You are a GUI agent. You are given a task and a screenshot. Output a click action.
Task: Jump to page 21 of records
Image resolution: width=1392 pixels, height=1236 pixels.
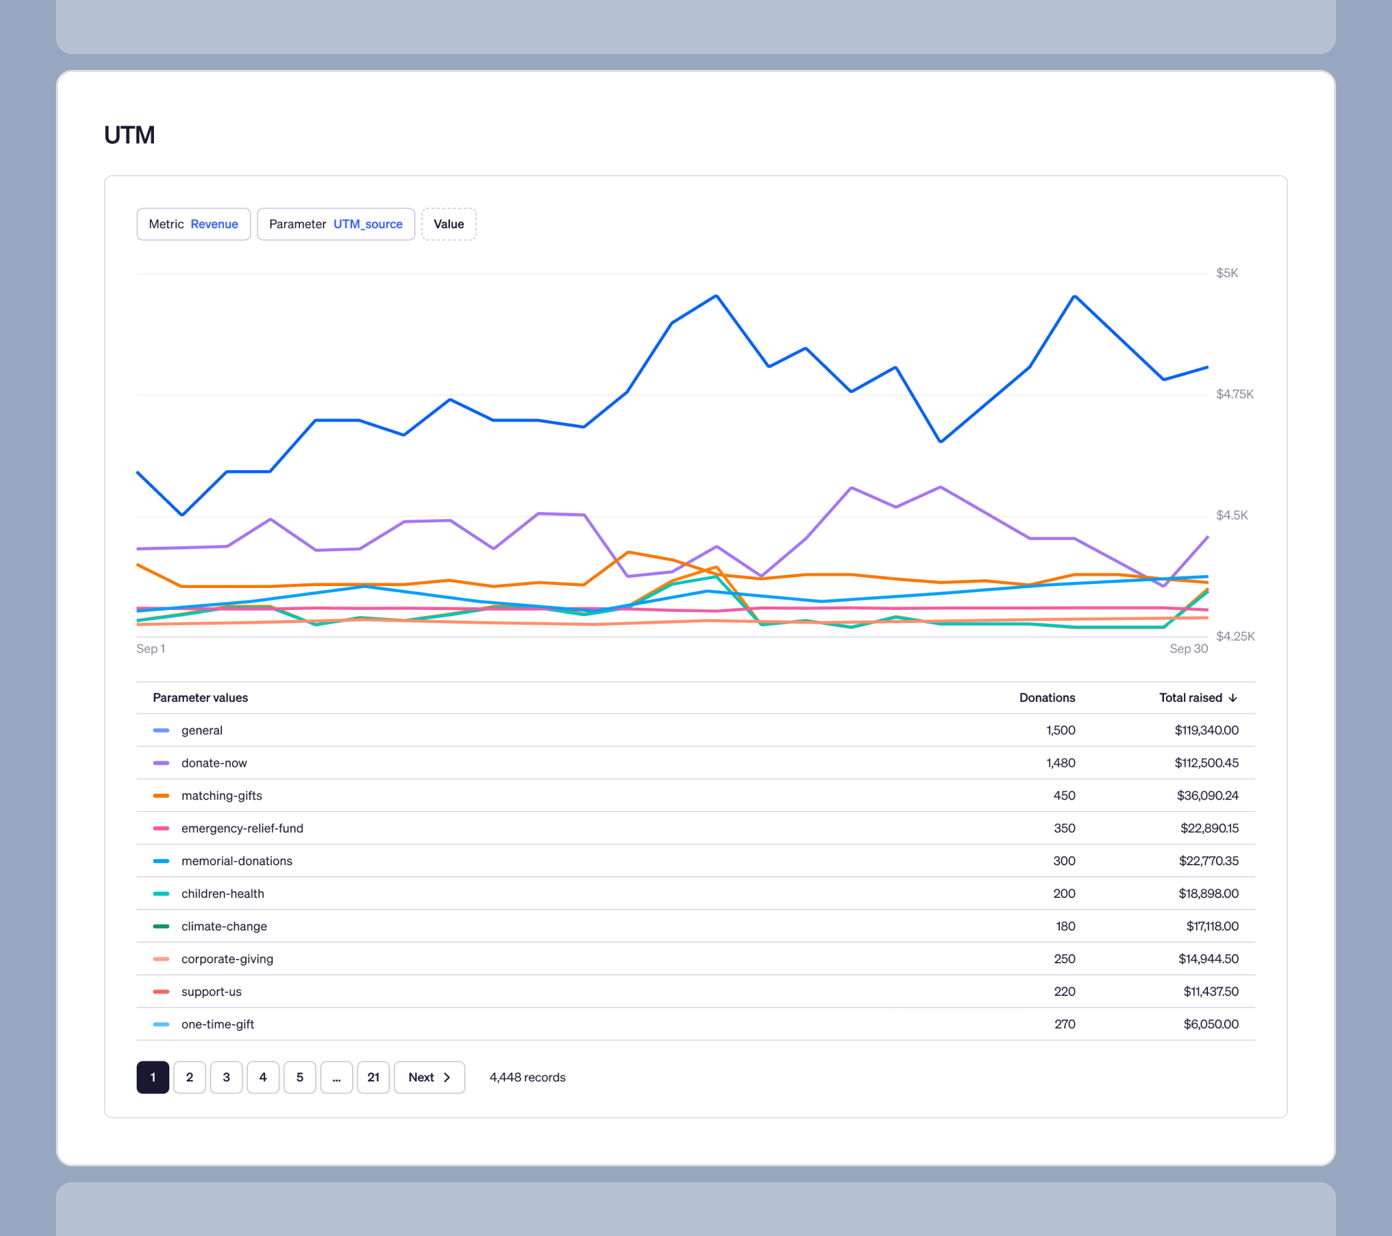coord(373,1077)
